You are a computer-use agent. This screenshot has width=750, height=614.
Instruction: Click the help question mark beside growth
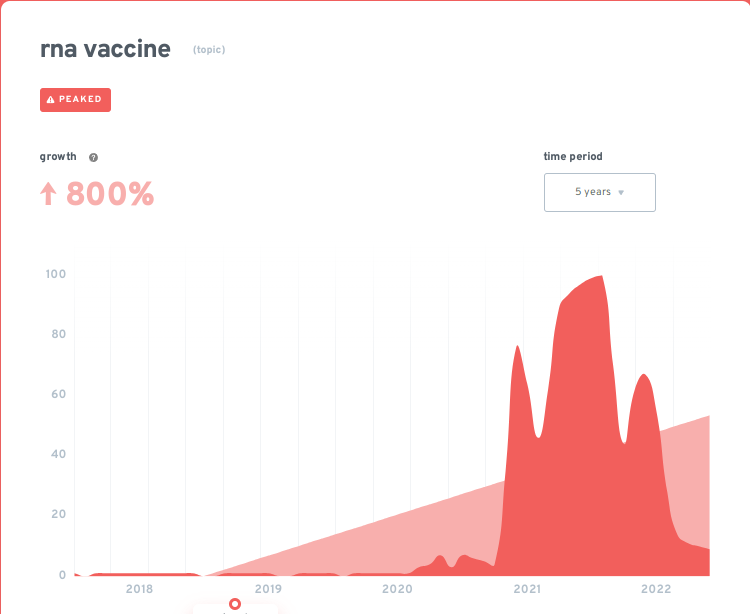[x=93, y=157]
